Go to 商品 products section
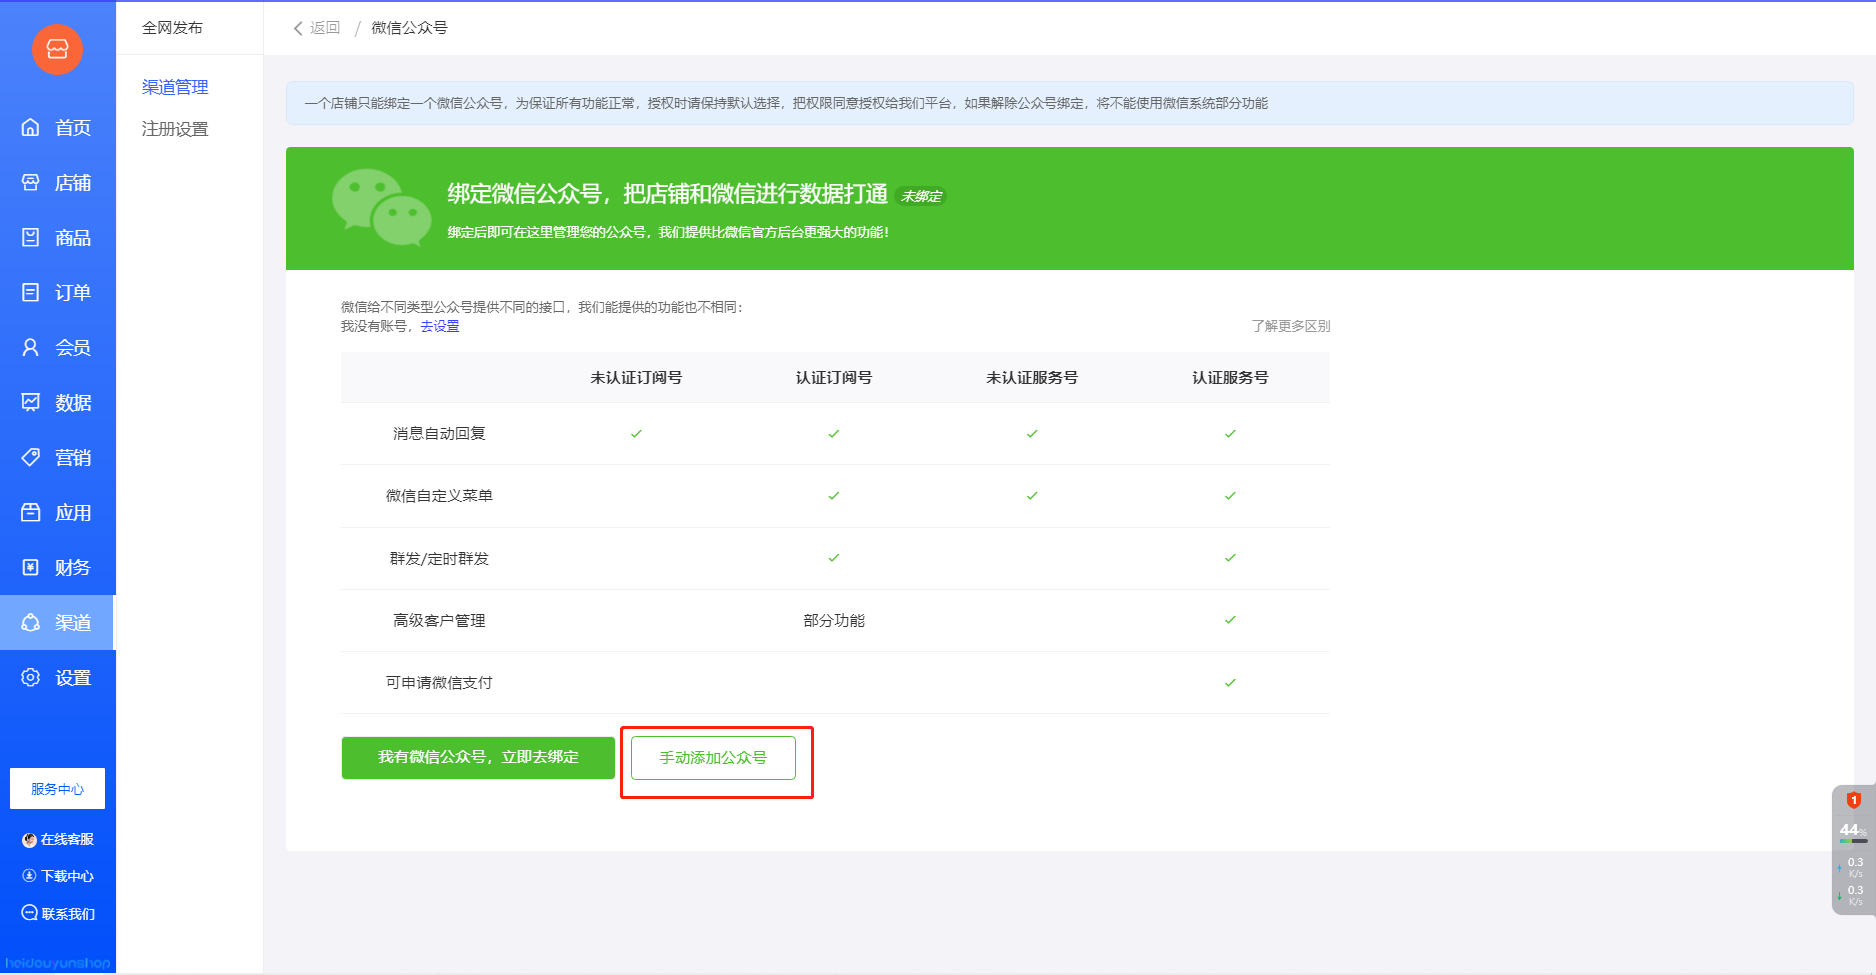1876x975 pixels. [57, 238]
